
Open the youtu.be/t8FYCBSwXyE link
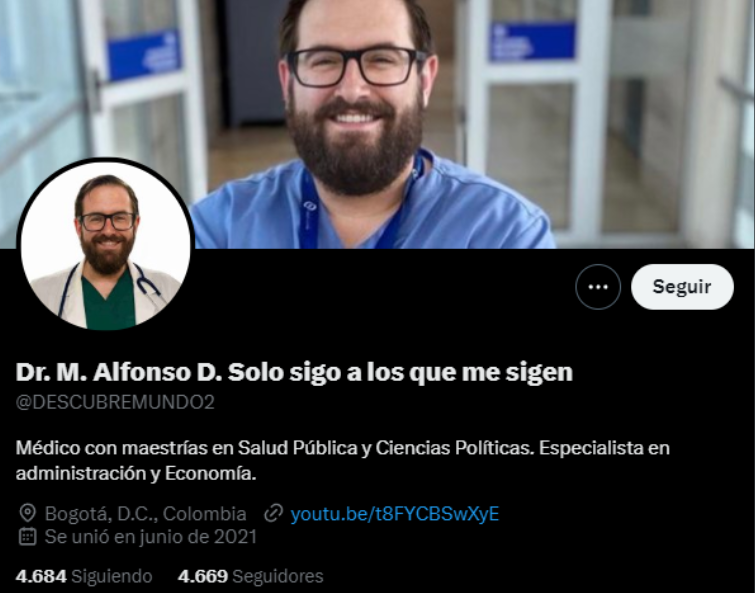click(x=395, y=514)
